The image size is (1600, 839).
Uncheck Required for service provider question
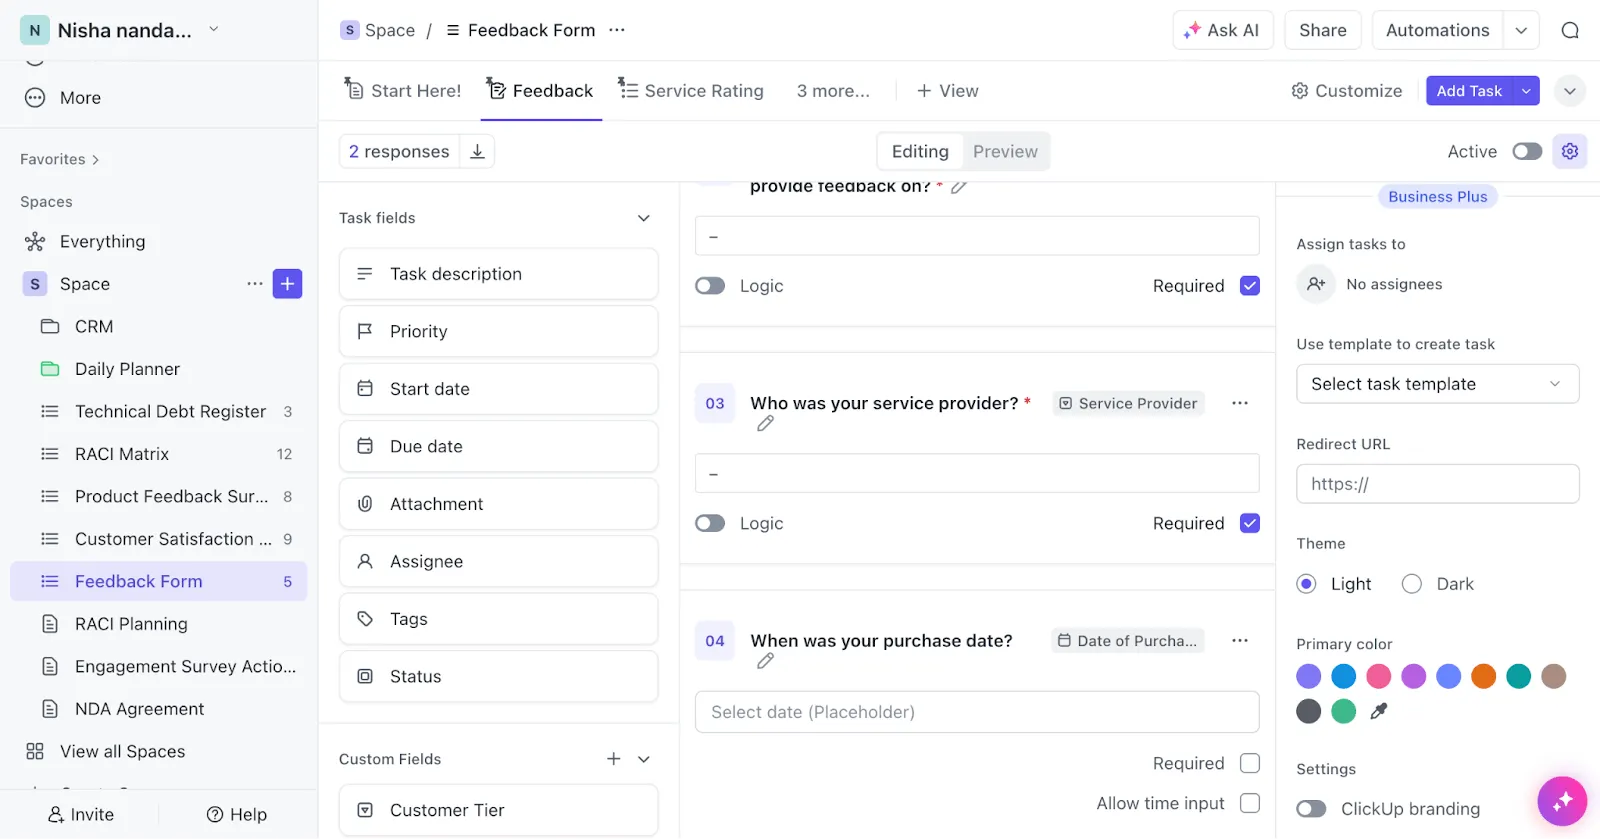click(1250, 523)
